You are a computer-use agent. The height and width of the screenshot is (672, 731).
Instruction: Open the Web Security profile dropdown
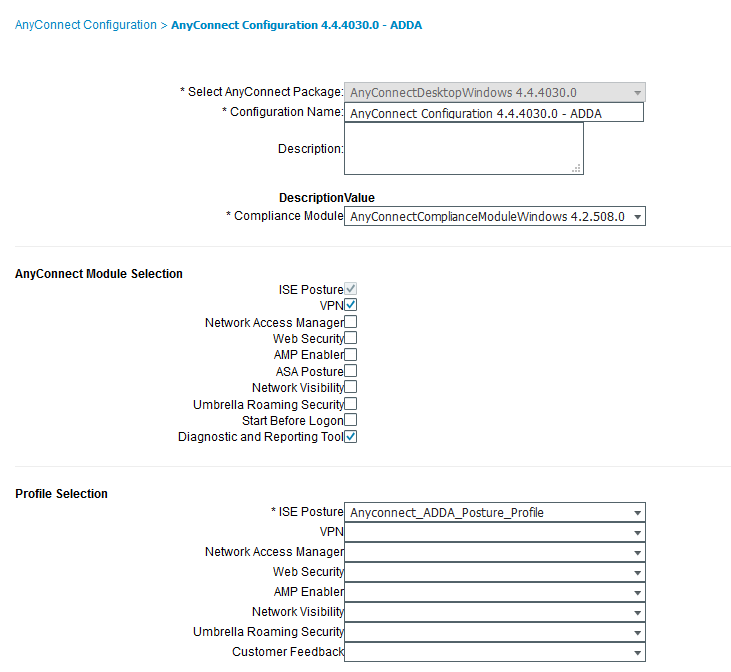point(495,572)
